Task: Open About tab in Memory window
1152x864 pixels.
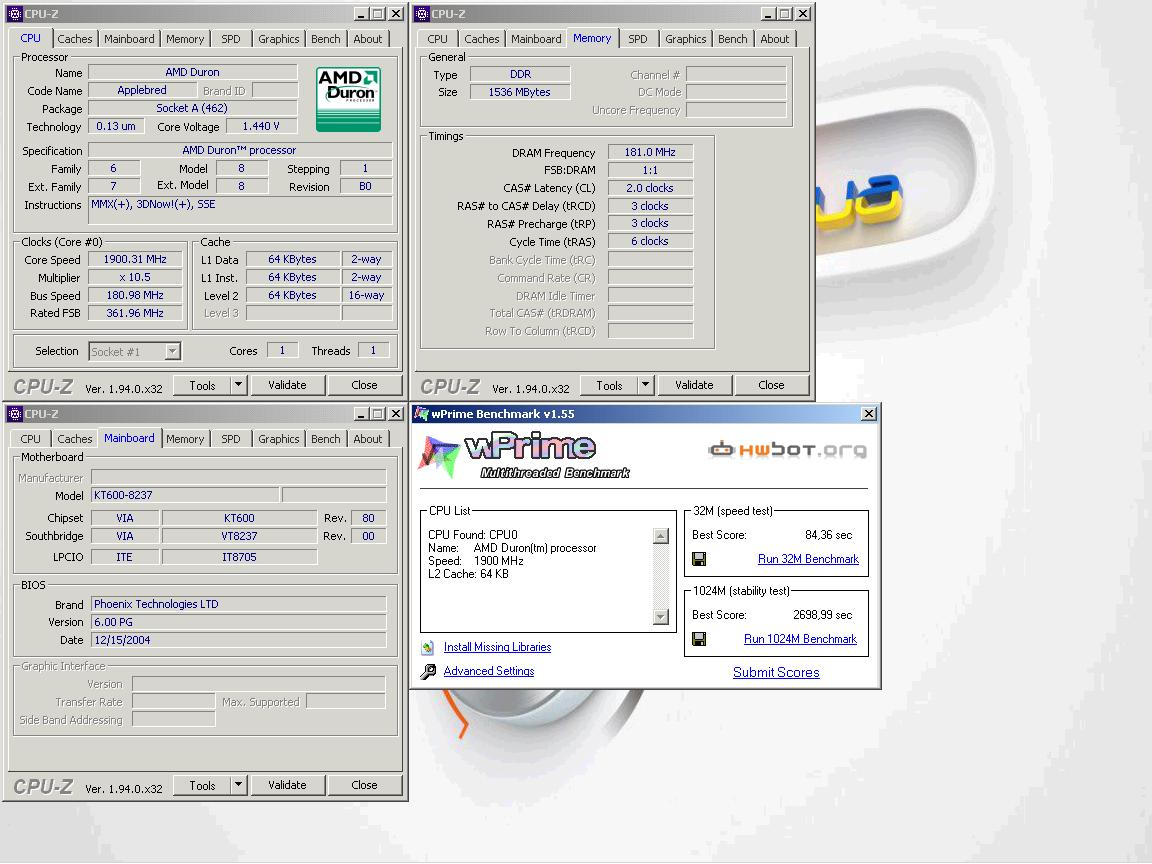Action: pos(774,39)
